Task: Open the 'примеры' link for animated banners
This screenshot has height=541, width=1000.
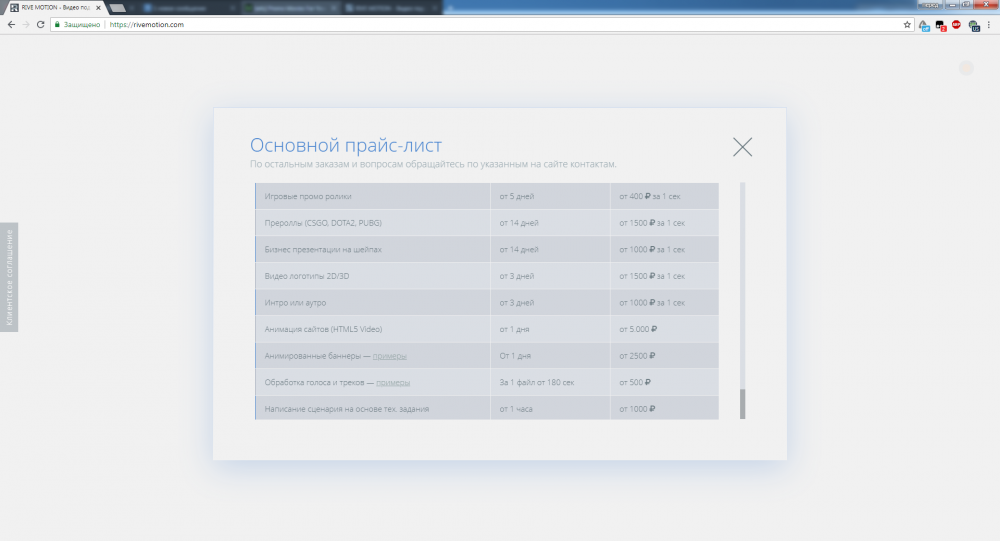Action: (389, 356)
